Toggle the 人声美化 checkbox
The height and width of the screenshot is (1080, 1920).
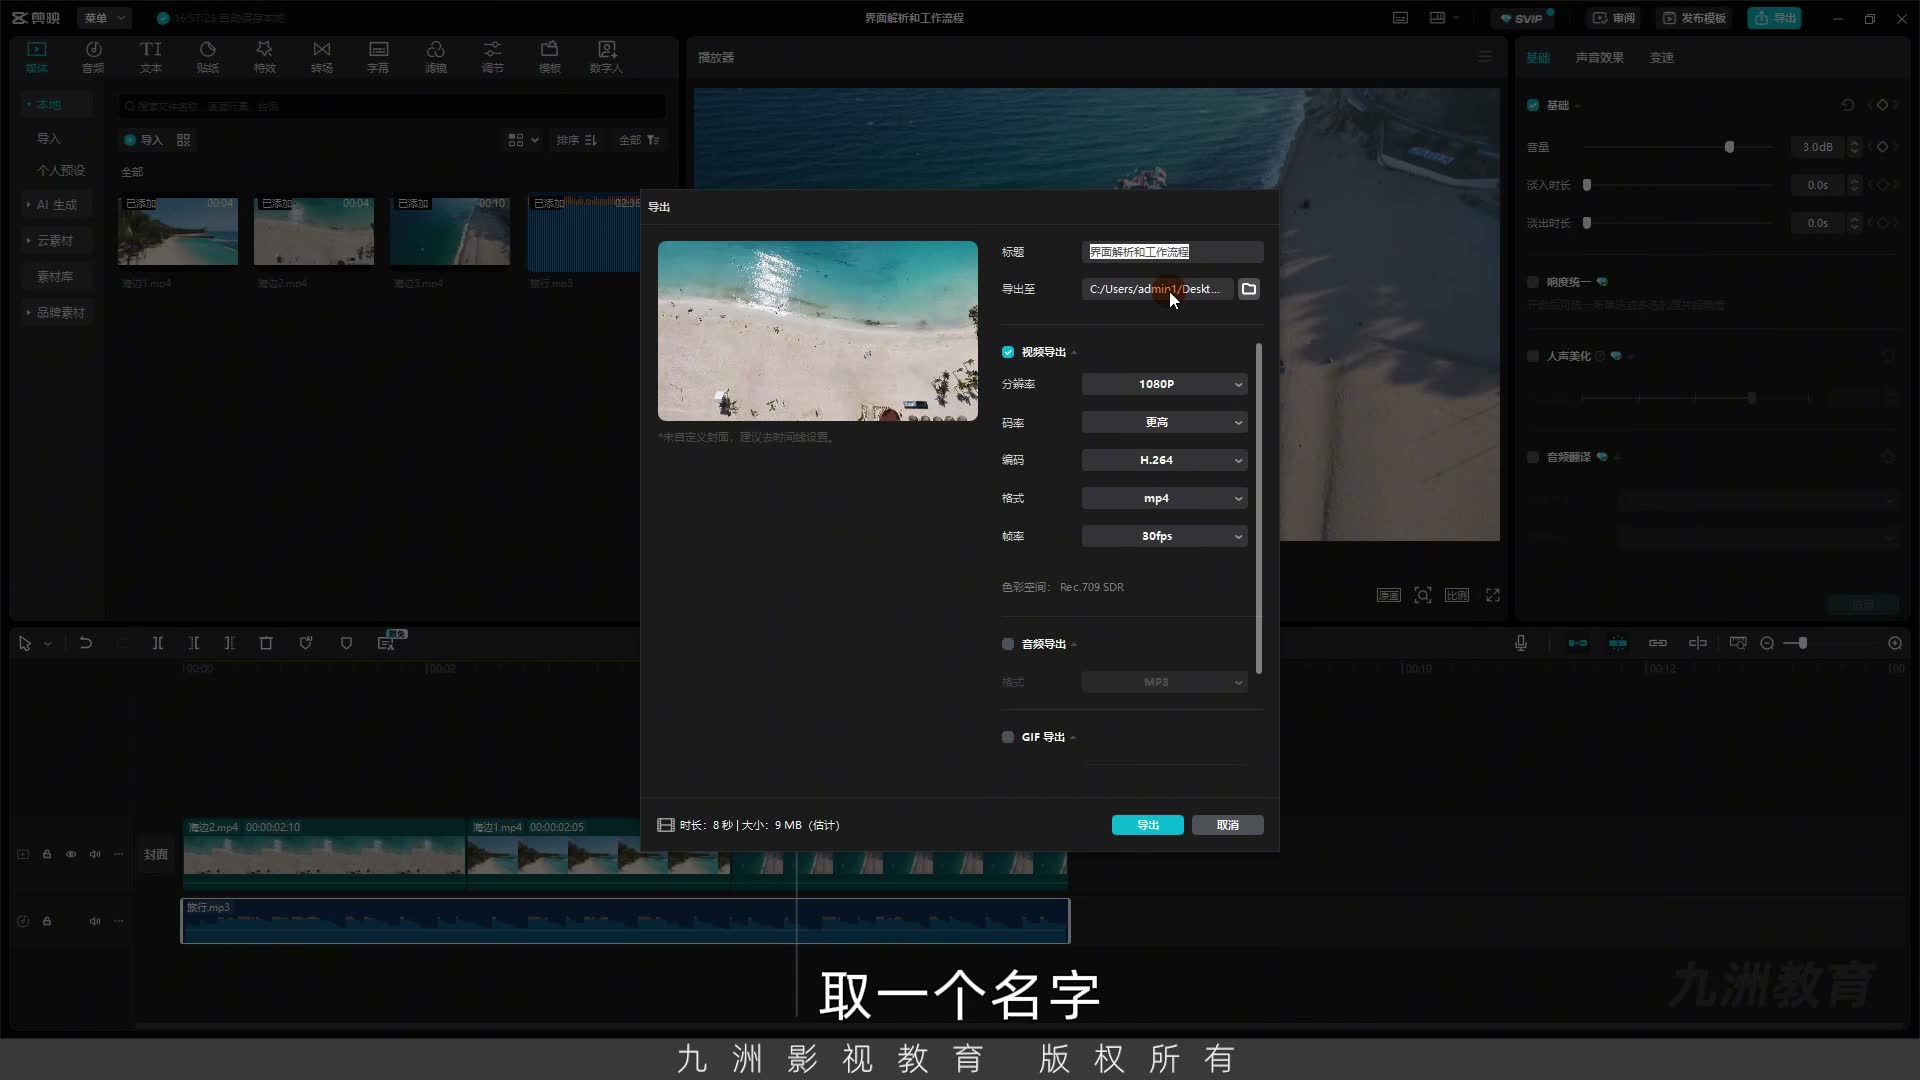coord(1533,356)
